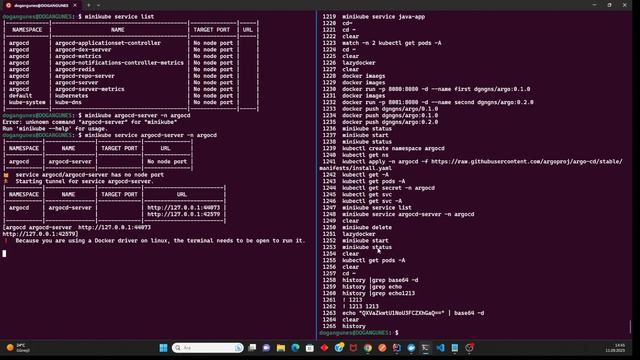Click http://127.0.0.1:40073 in the URL table cell
The height and width of the screenshot is (360, 640).
pos(183,208)
